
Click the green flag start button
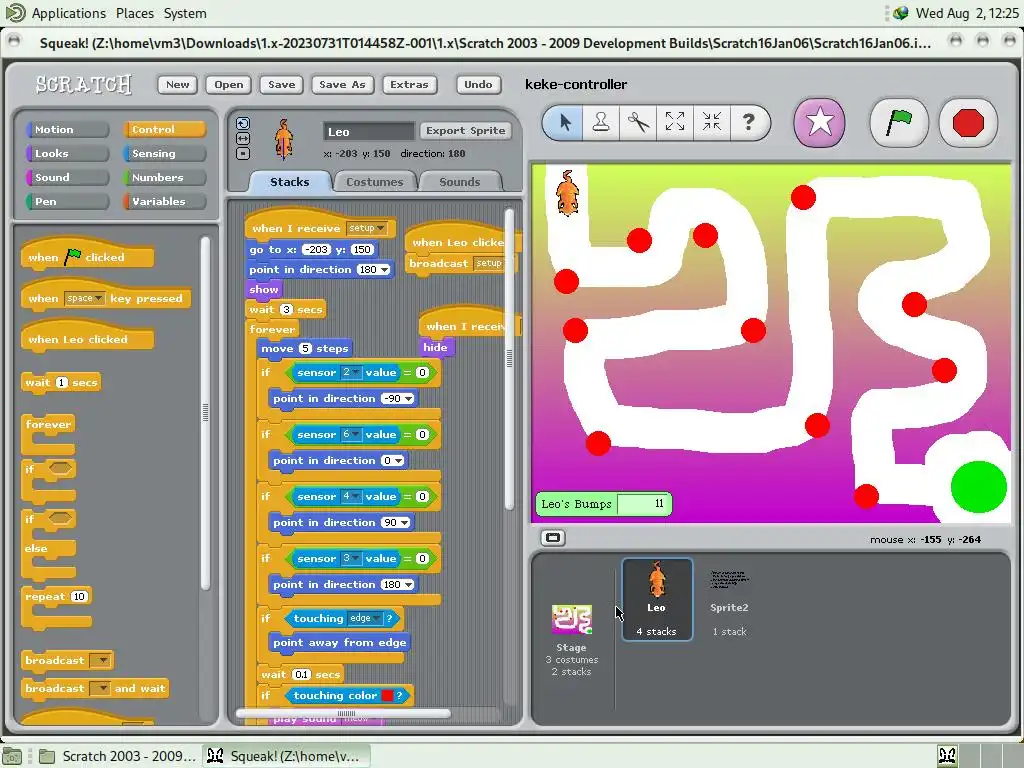tap(899, 122)
